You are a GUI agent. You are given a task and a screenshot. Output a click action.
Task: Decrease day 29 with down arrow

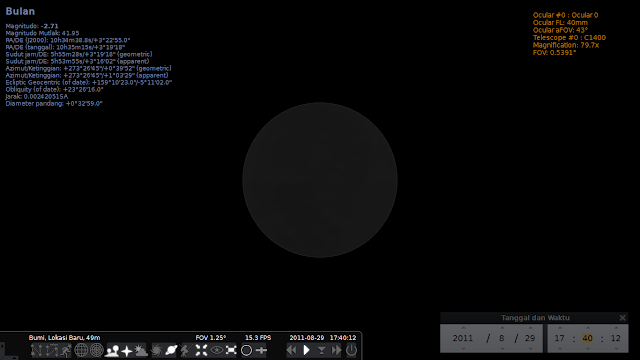click(530, 348)
